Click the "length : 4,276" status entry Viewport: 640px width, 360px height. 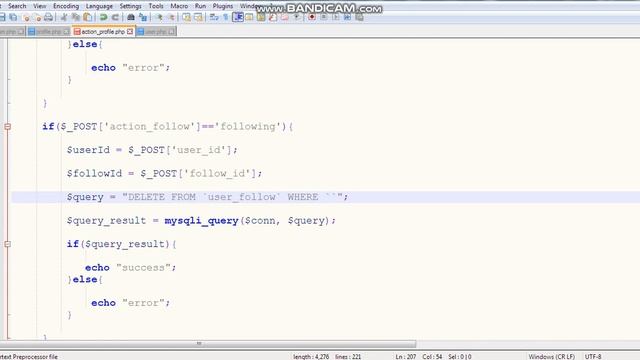(311, 357)
